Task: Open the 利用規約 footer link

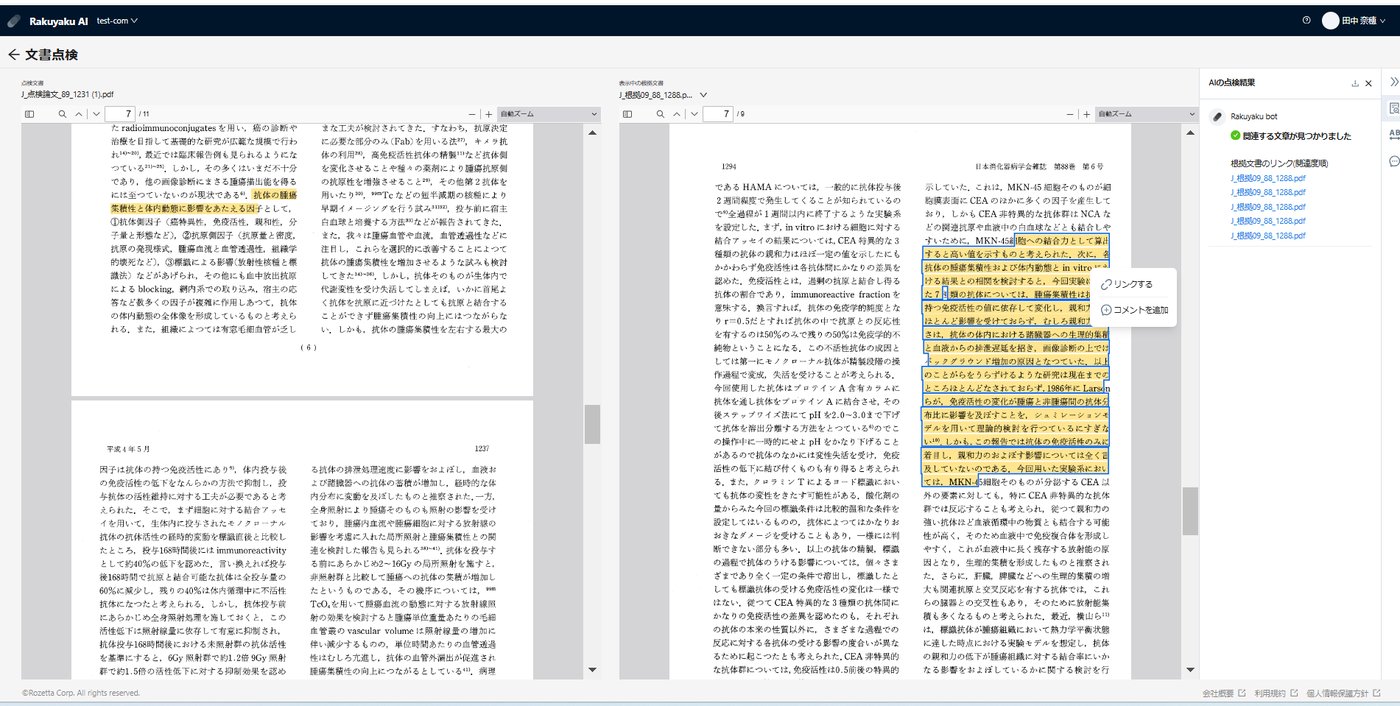Action: tap(1277, 693)
